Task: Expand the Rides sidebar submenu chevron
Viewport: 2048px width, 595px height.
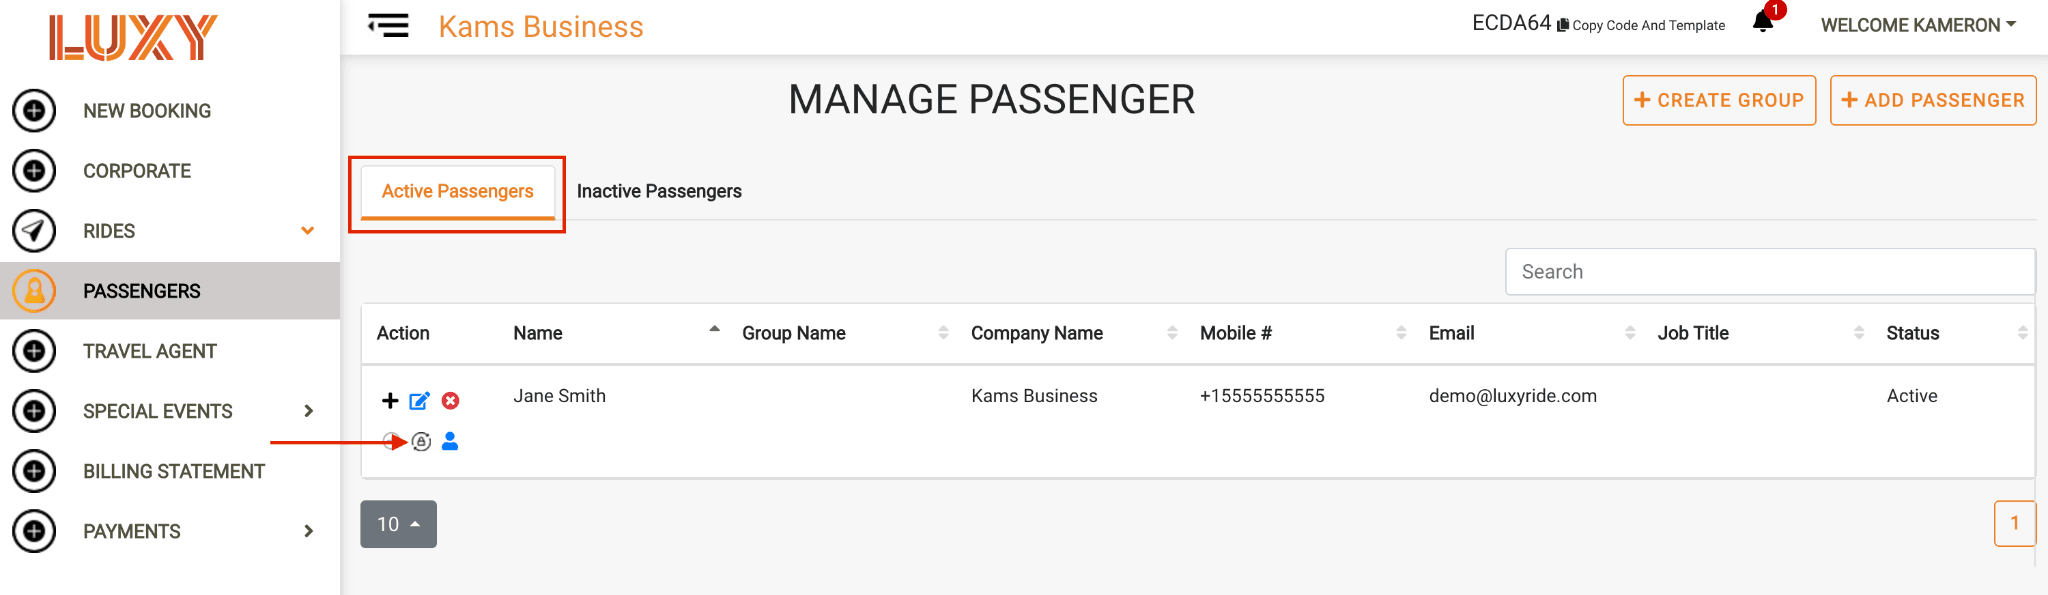Action: 308,231
